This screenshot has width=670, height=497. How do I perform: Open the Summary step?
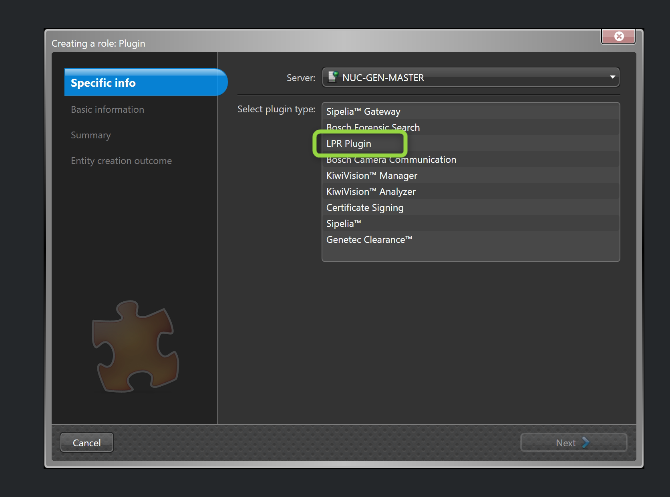click(x=90, y=135)
